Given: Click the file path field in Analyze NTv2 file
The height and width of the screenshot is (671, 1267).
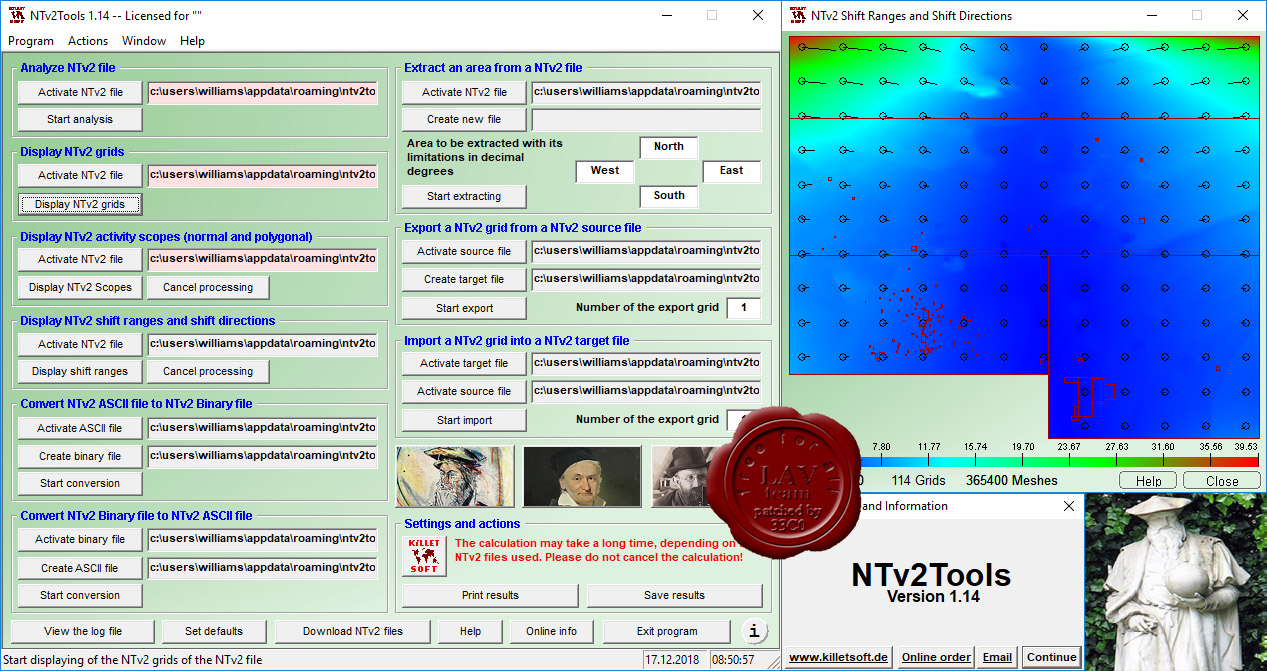Looking at the screenshot, I should tap(263, 92).
